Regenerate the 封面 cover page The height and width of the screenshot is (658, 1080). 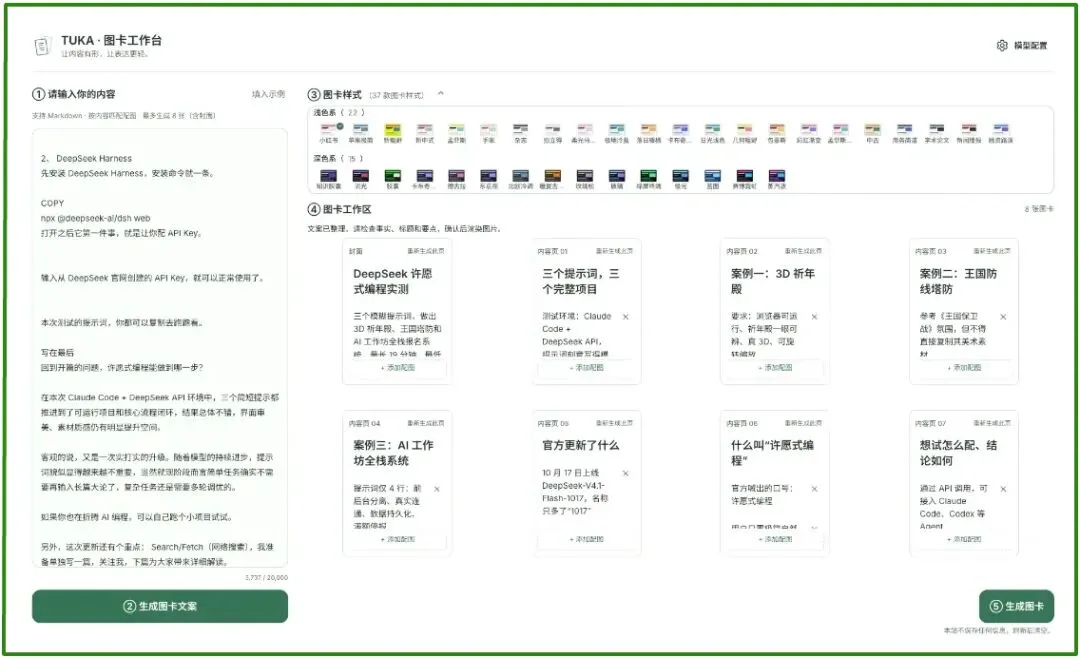(426, 251)
